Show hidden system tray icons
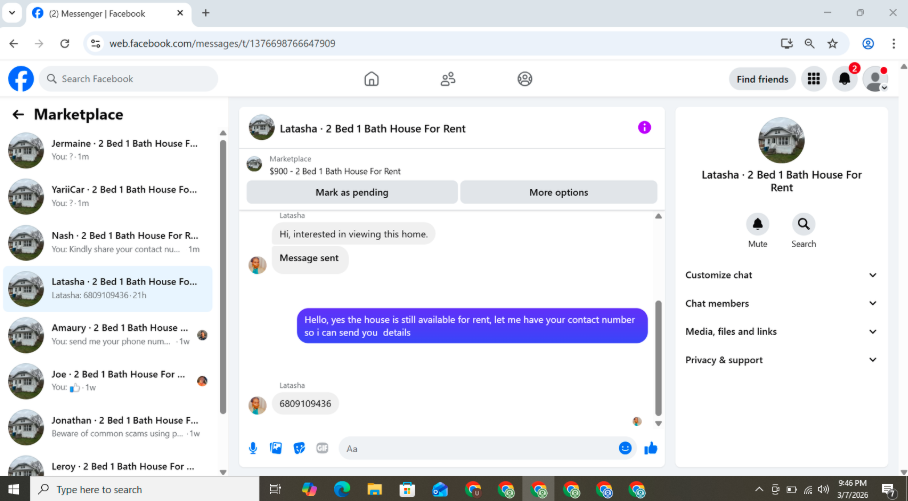 tap(759, 489)
